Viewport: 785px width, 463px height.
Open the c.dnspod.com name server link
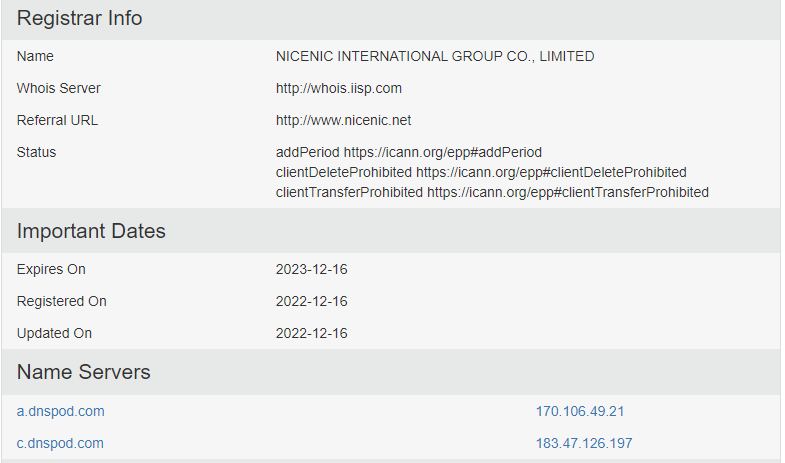60,443
